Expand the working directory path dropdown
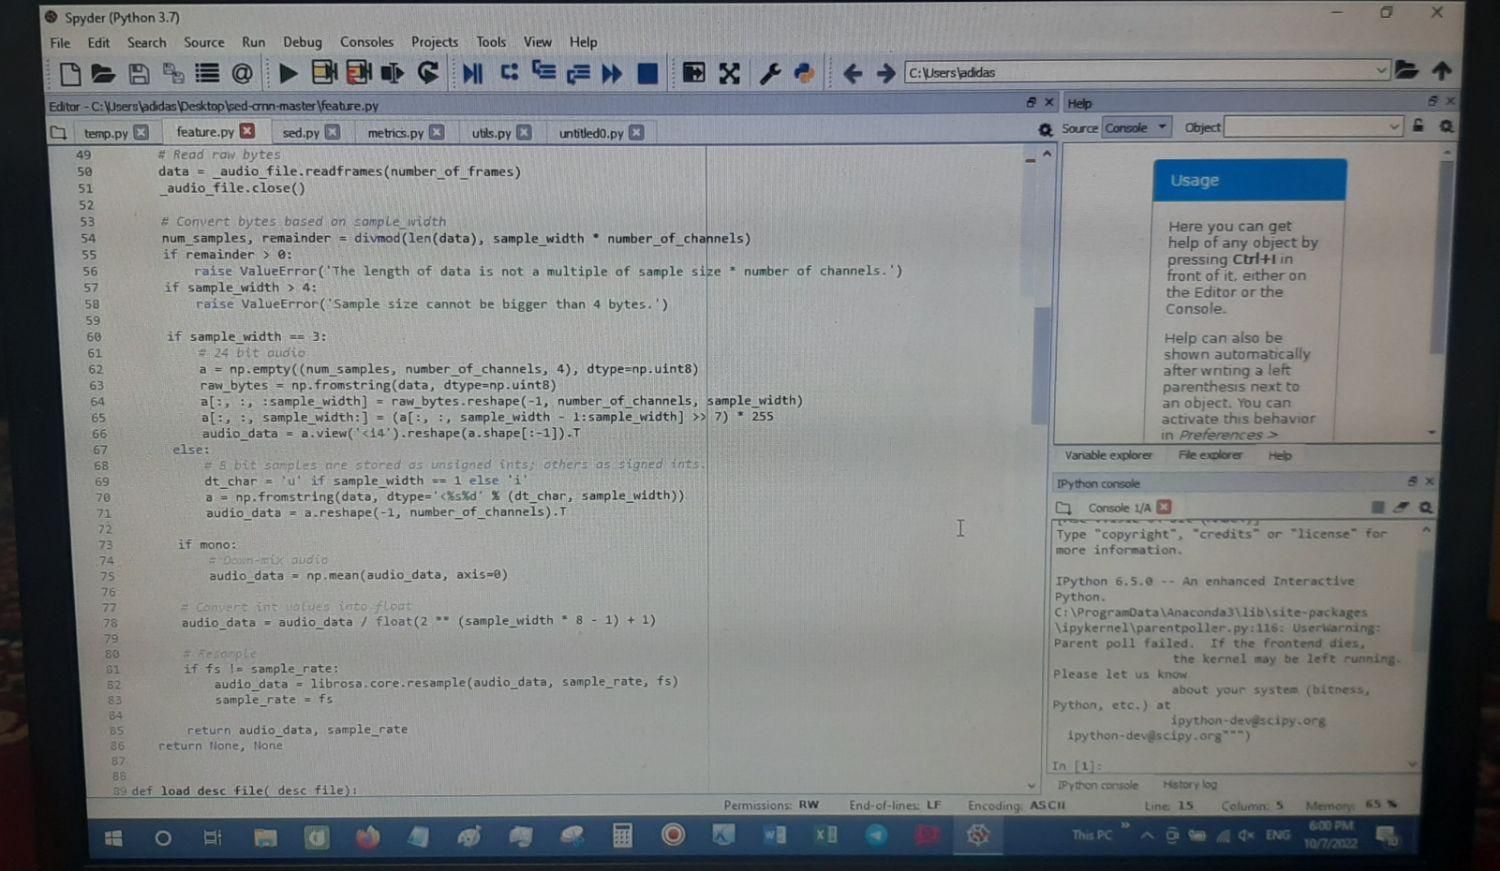Screen dimensions: 1500x871 (1380, 71)
